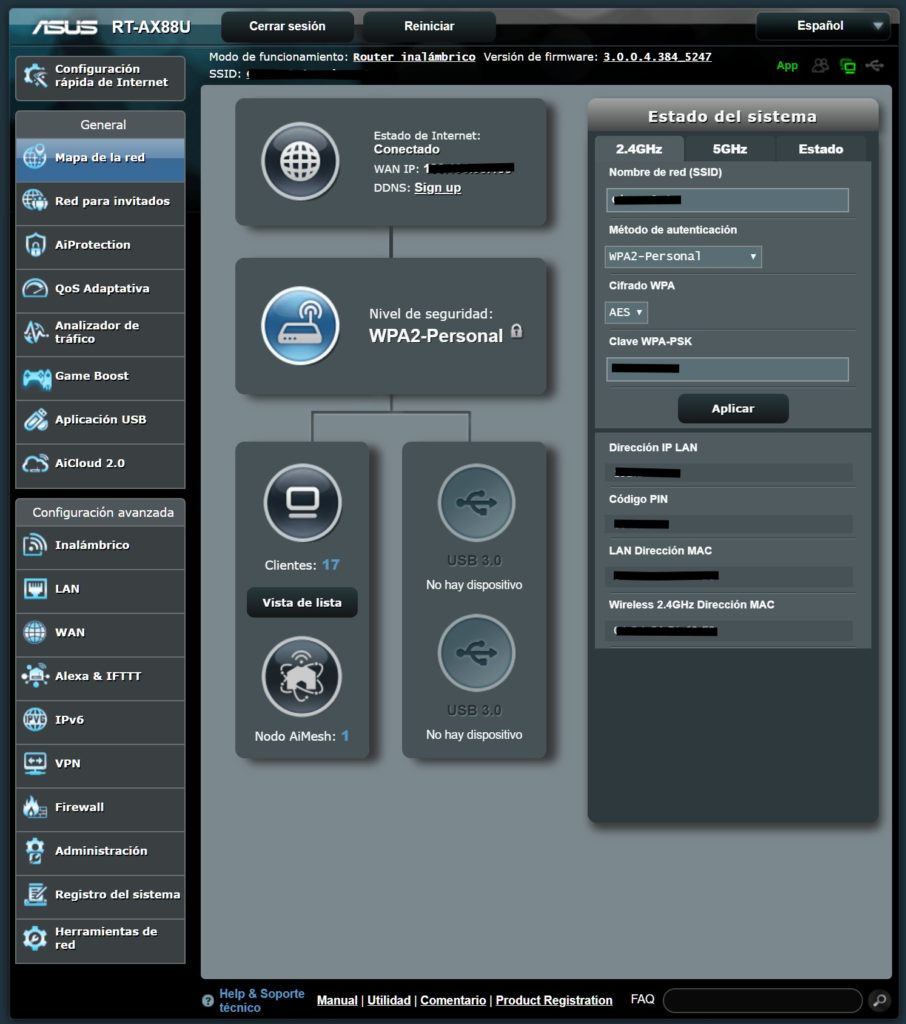Screen dimensions: 906x1024
Task: Click the Vista de lista button
Action: [302, 603]
